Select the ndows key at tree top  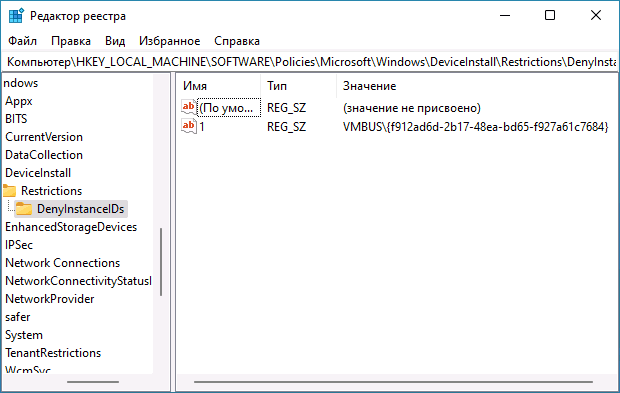click(x=21, y=83)
